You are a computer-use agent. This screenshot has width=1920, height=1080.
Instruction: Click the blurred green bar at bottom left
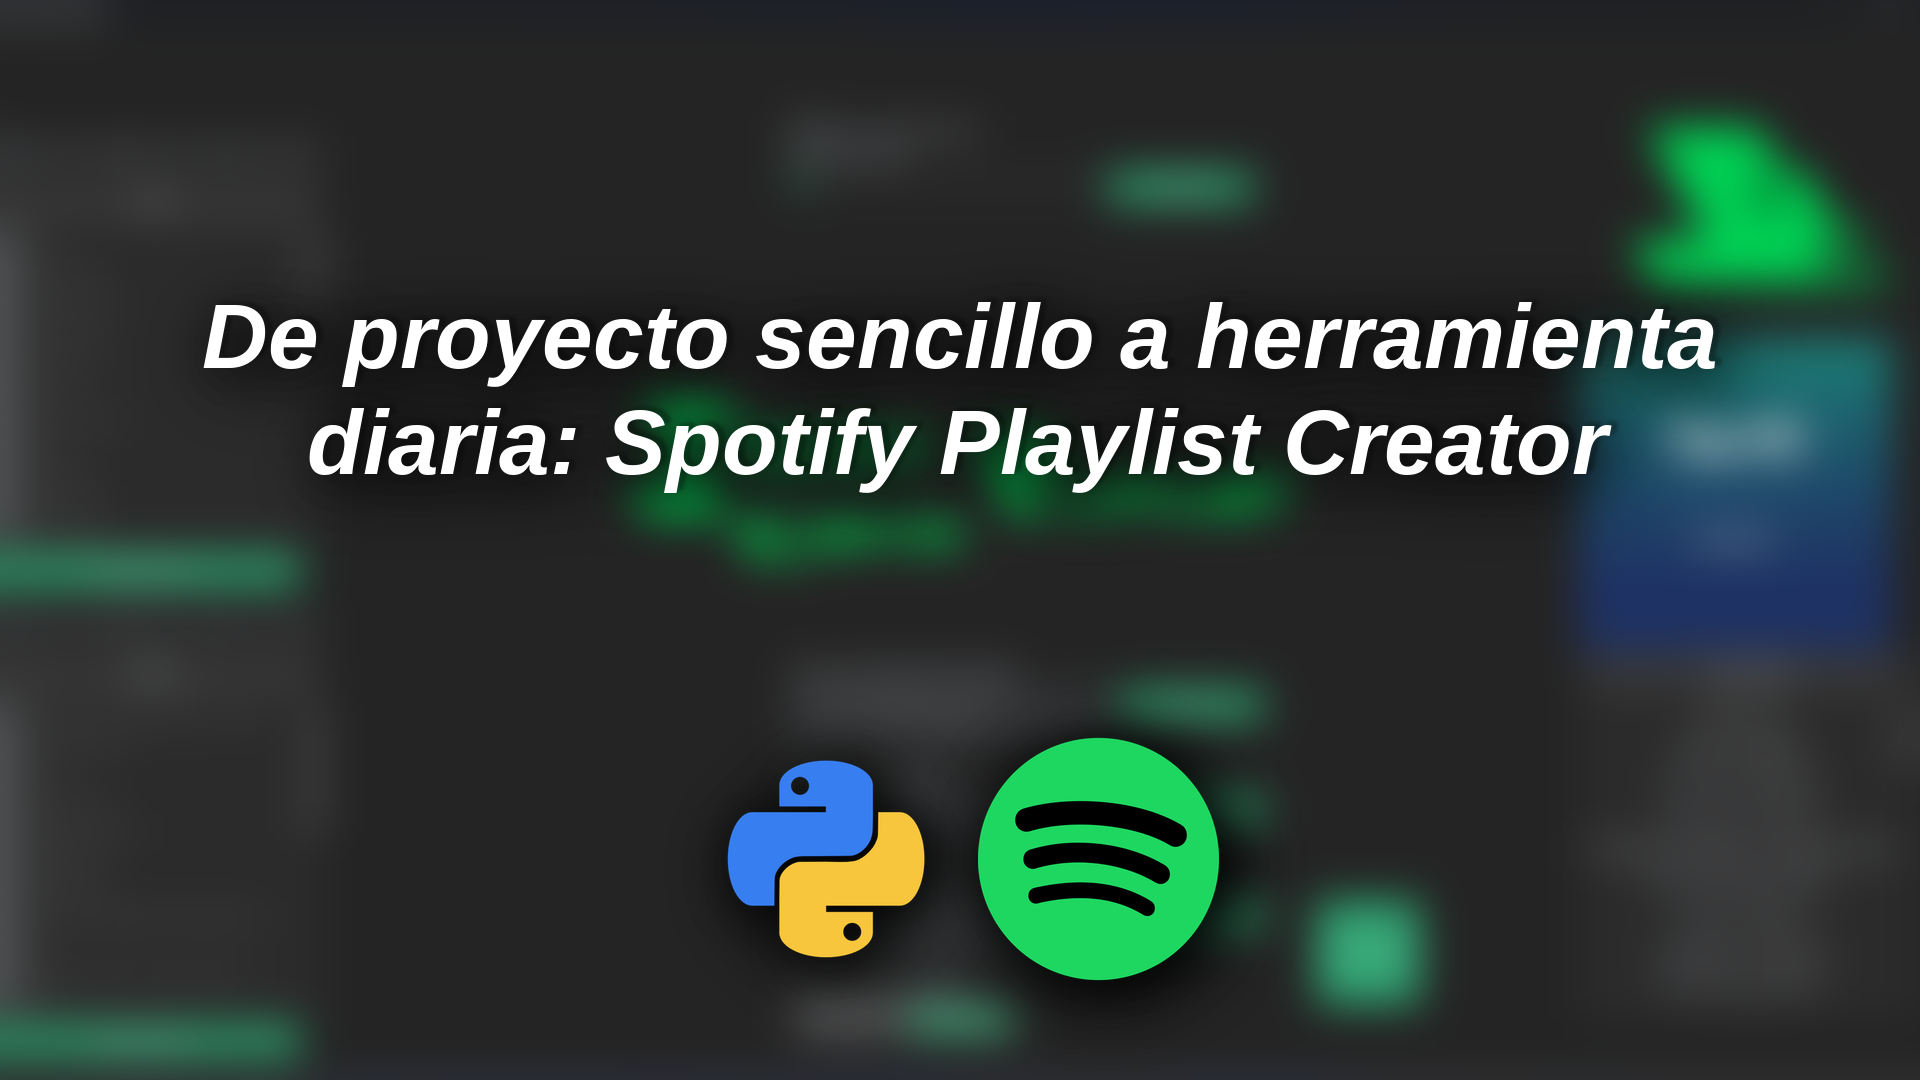point(150,1038)
